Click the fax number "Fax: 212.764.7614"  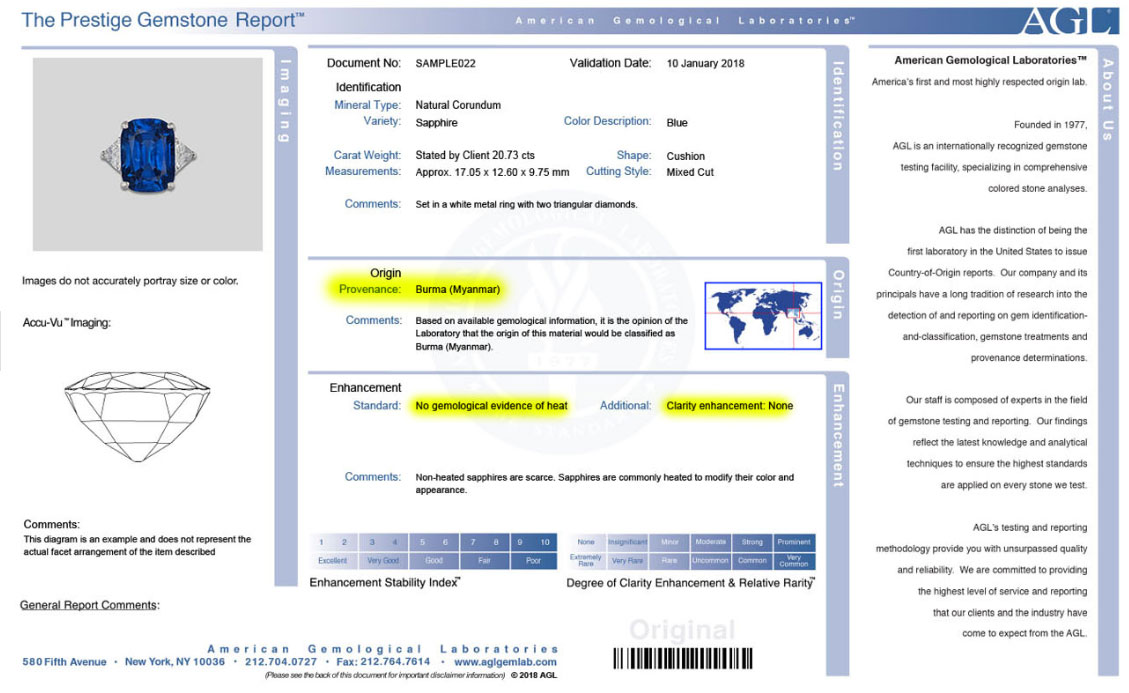(x=383, y=662)
